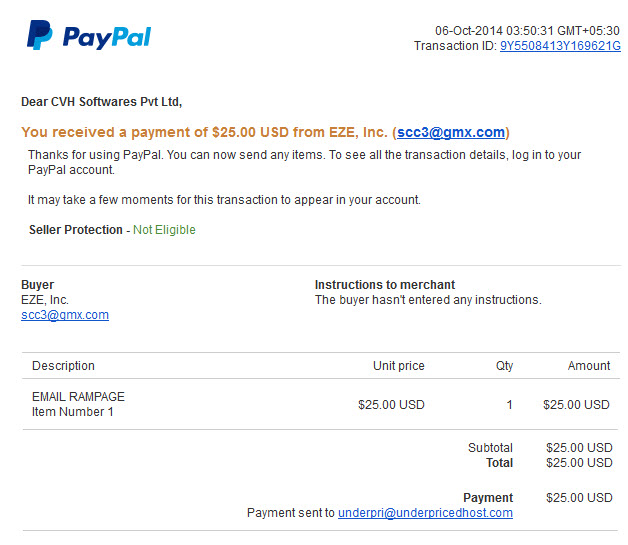Click the Item Number 1 text

pyautogui.click(x=72, y=412)
